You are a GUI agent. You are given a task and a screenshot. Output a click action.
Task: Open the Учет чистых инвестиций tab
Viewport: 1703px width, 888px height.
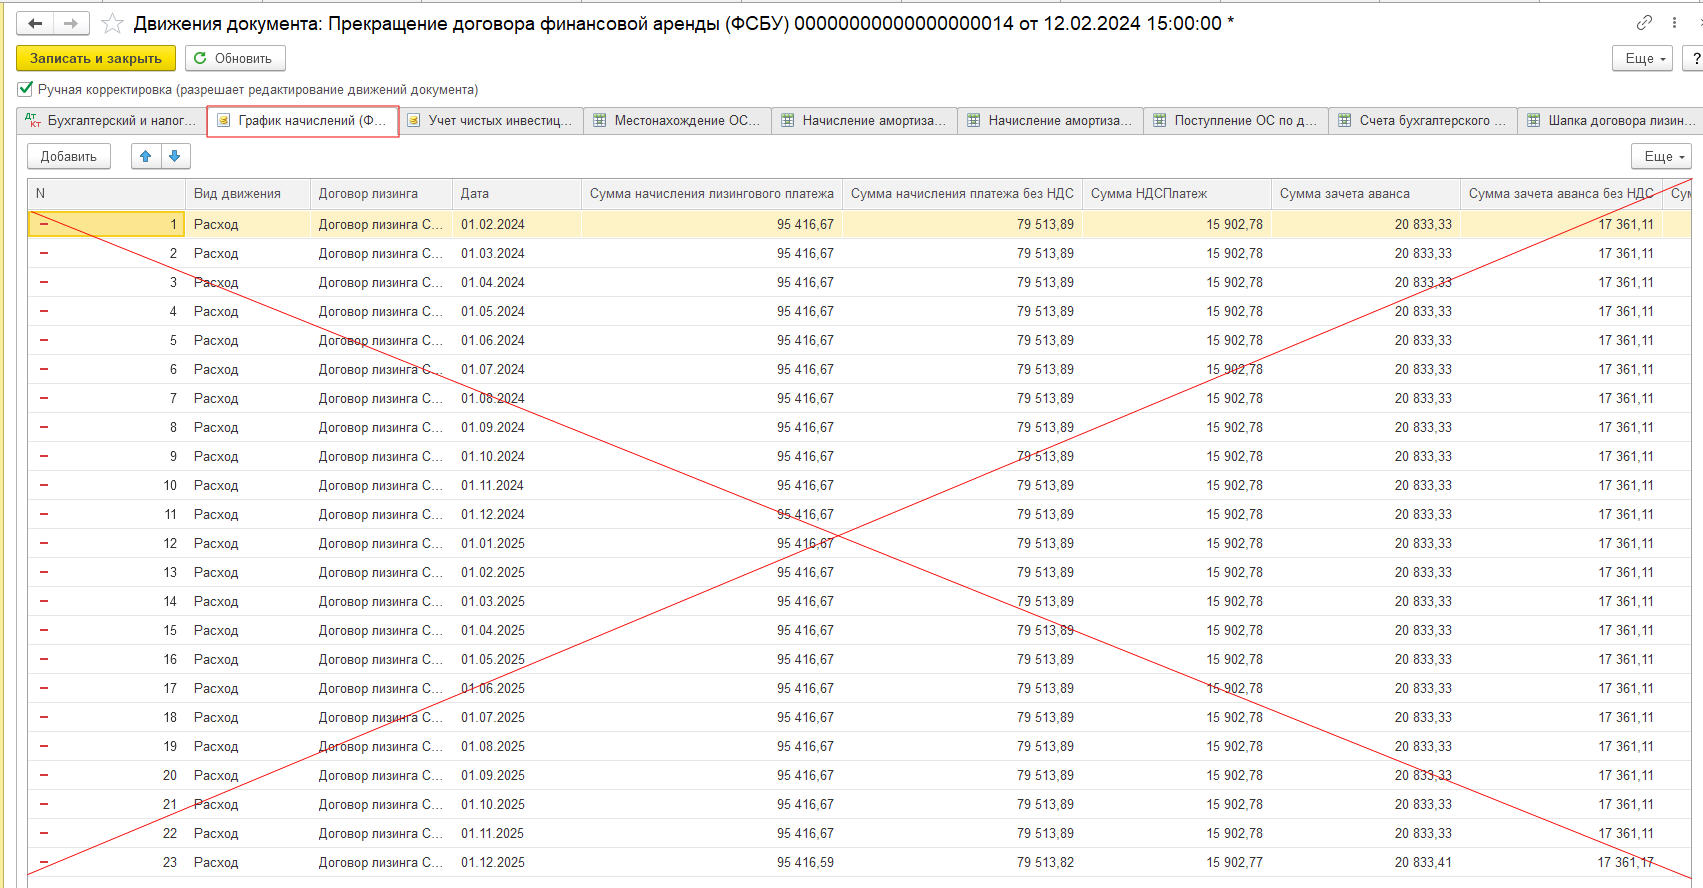491,121
